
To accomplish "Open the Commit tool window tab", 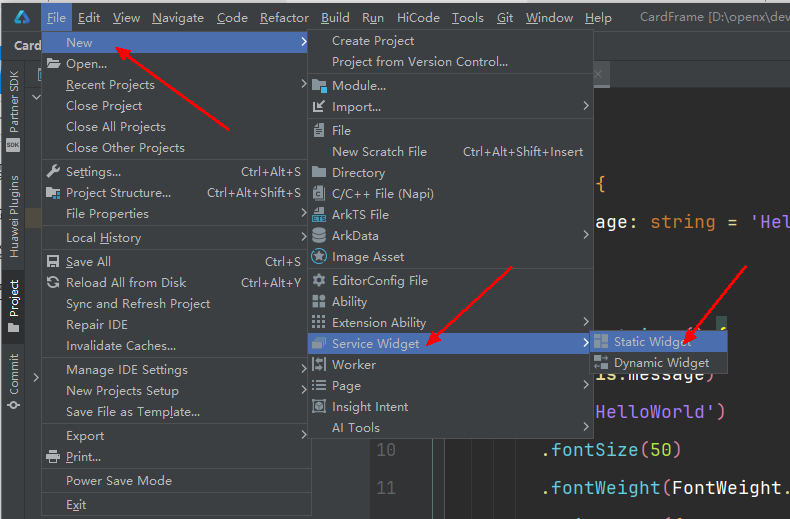I will coord(14,381).
